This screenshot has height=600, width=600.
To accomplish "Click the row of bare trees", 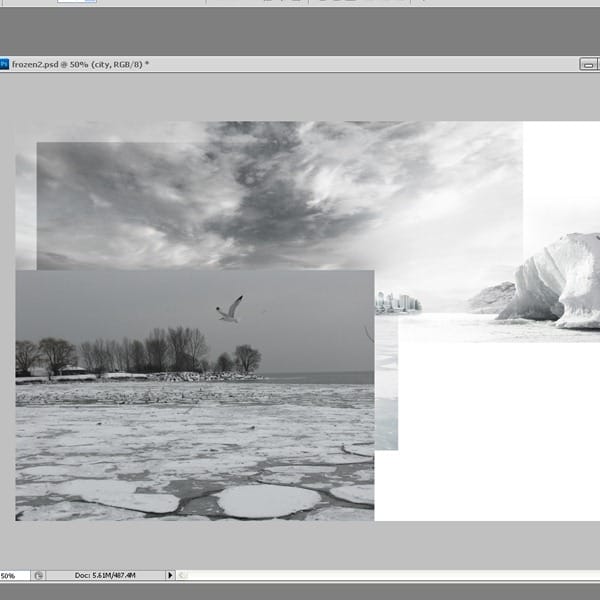I will (x=150, y=352).
